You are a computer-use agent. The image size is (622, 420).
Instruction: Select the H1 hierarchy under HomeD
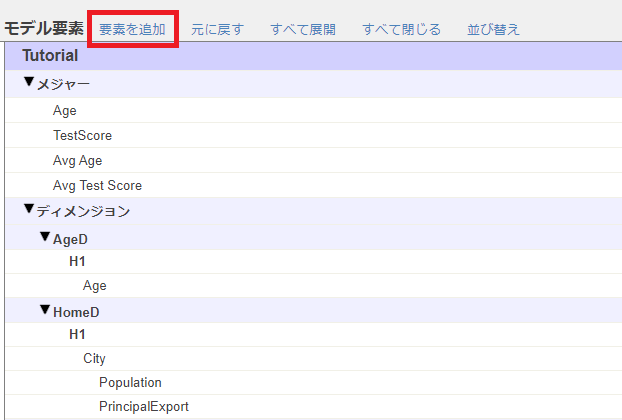pos(77,334)
